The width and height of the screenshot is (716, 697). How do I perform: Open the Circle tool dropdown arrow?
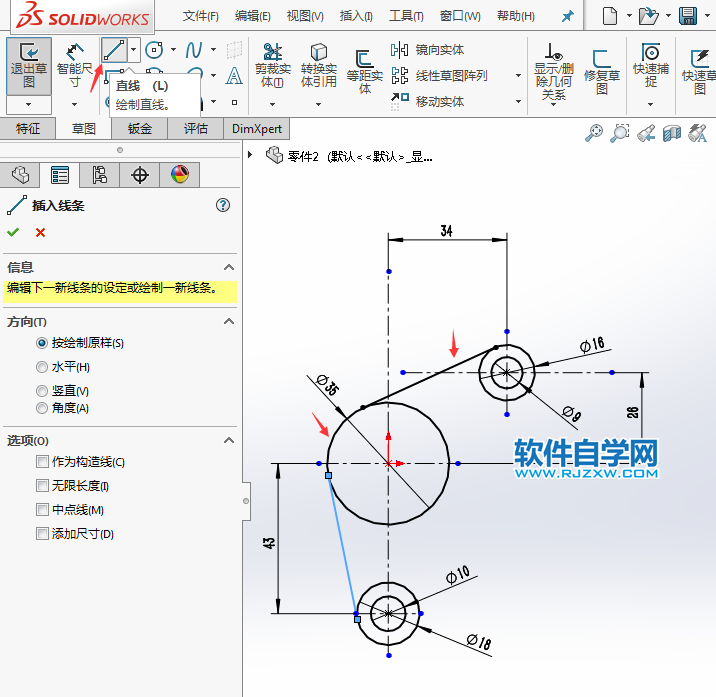pos(174,49)
